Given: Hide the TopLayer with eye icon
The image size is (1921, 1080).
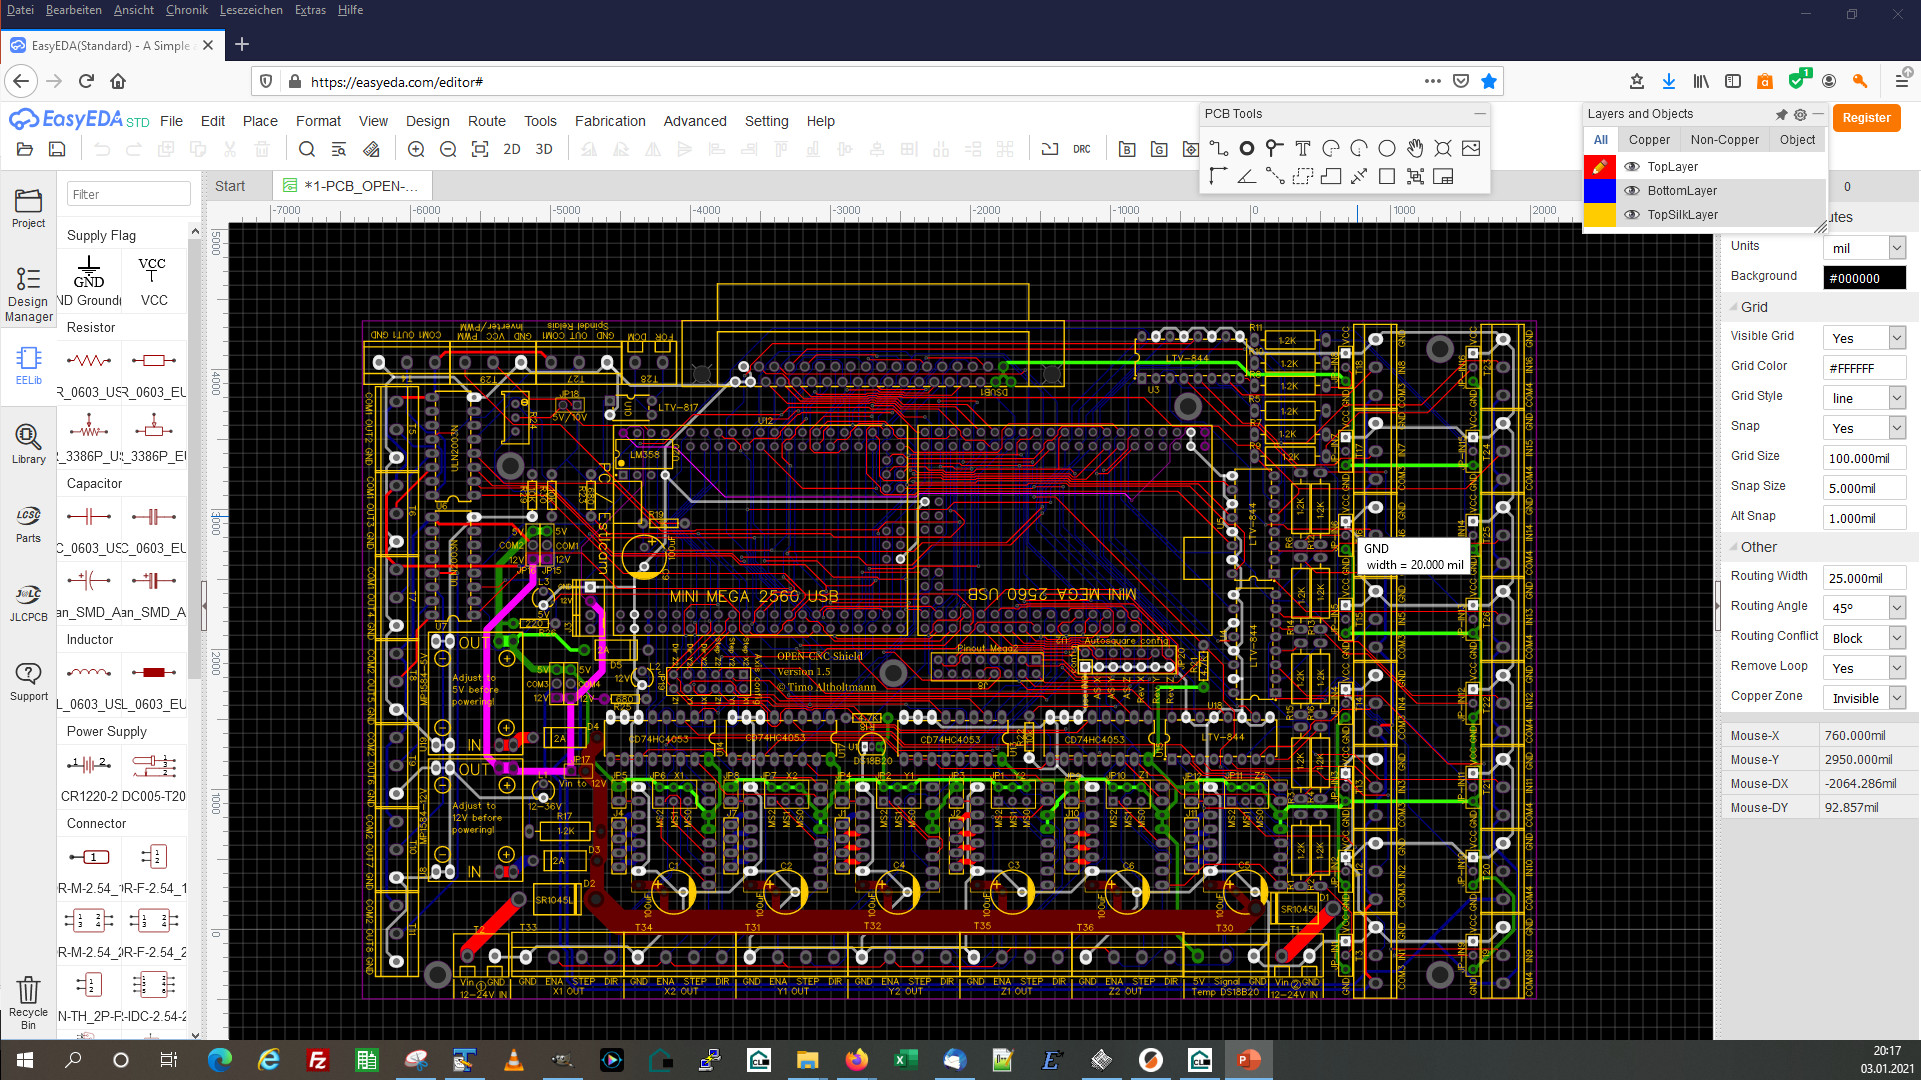Looking at the screenshot, I should pyautogui.click(x=1632, y=167).
